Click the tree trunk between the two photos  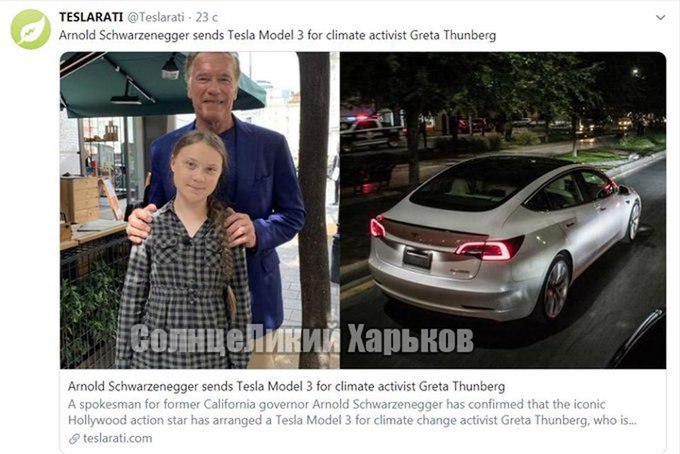314,210
